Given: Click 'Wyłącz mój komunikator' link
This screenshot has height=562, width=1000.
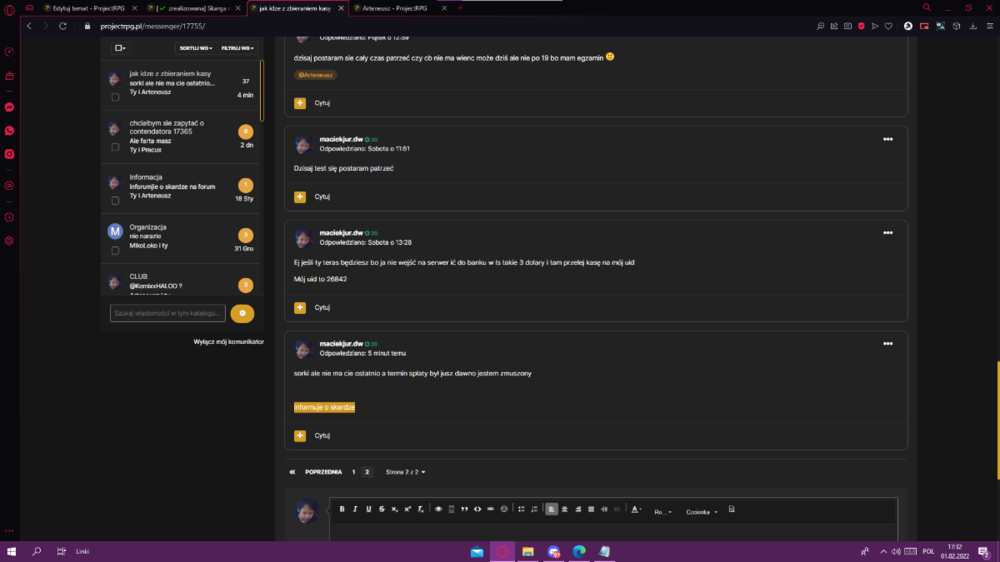Looking at the screenshot, I should tap(228, 342).
